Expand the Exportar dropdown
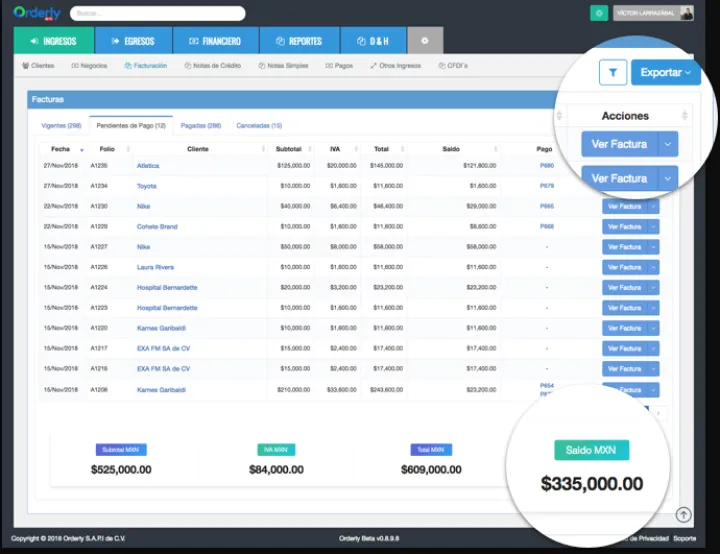The width and height of the screenshot is (720, 554). (665, 72)
